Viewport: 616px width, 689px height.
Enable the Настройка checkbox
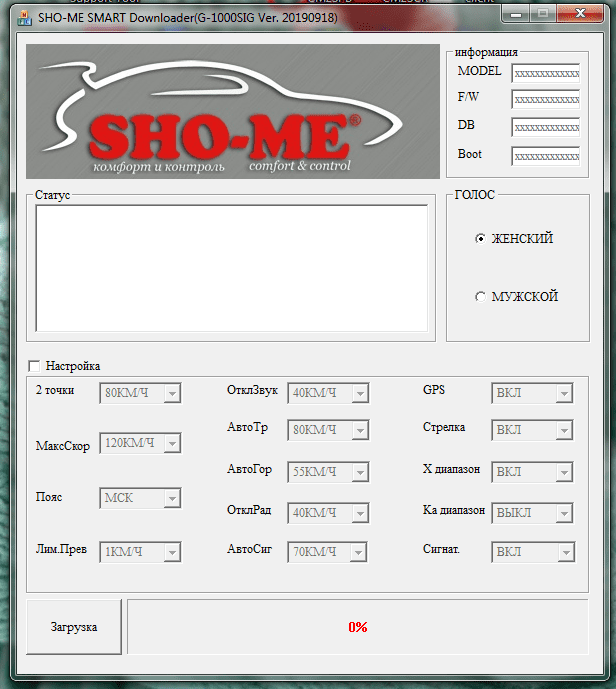pyautogui.click(x=34, y=366)
